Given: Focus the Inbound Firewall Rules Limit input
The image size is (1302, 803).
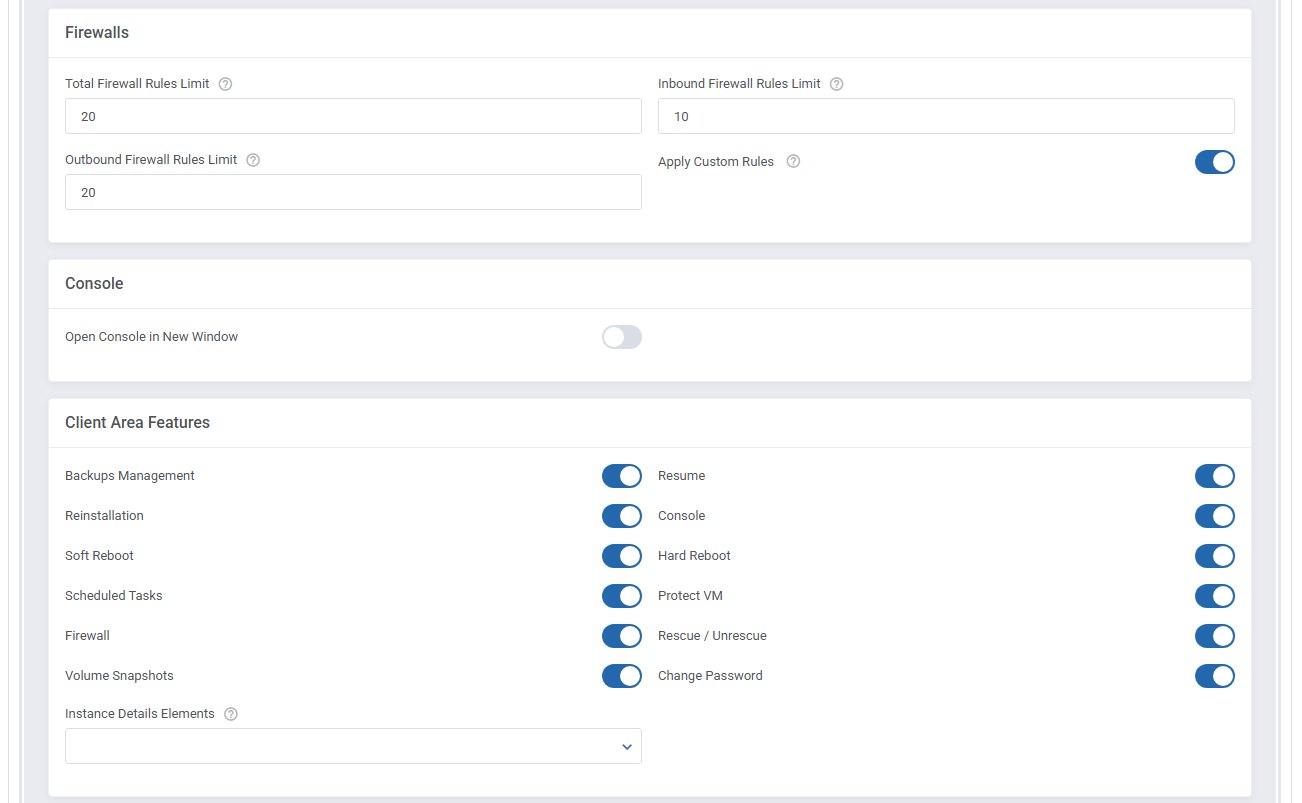Looking at the screenshot, I should [945, 116].
